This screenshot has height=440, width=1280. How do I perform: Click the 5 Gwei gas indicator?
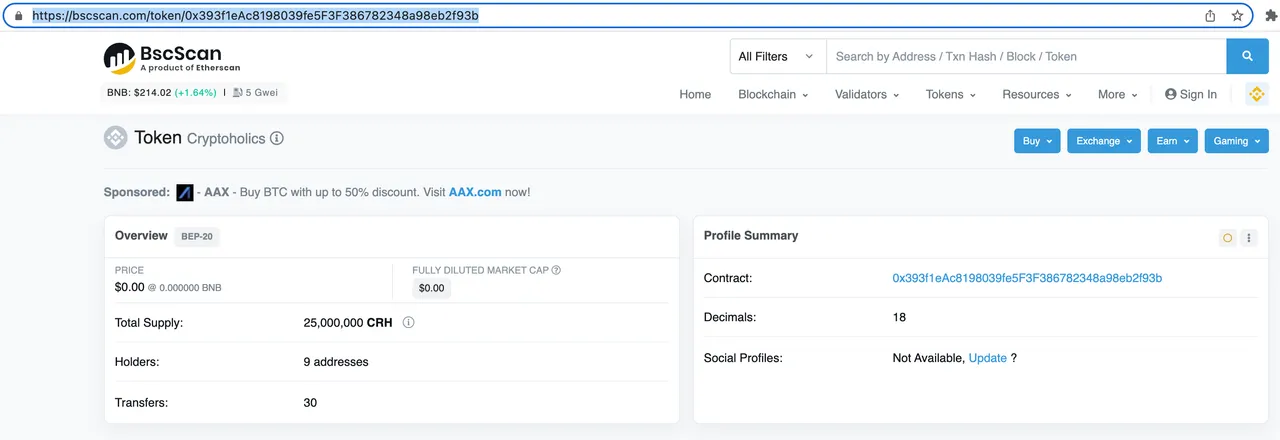[x=255, y=93]
